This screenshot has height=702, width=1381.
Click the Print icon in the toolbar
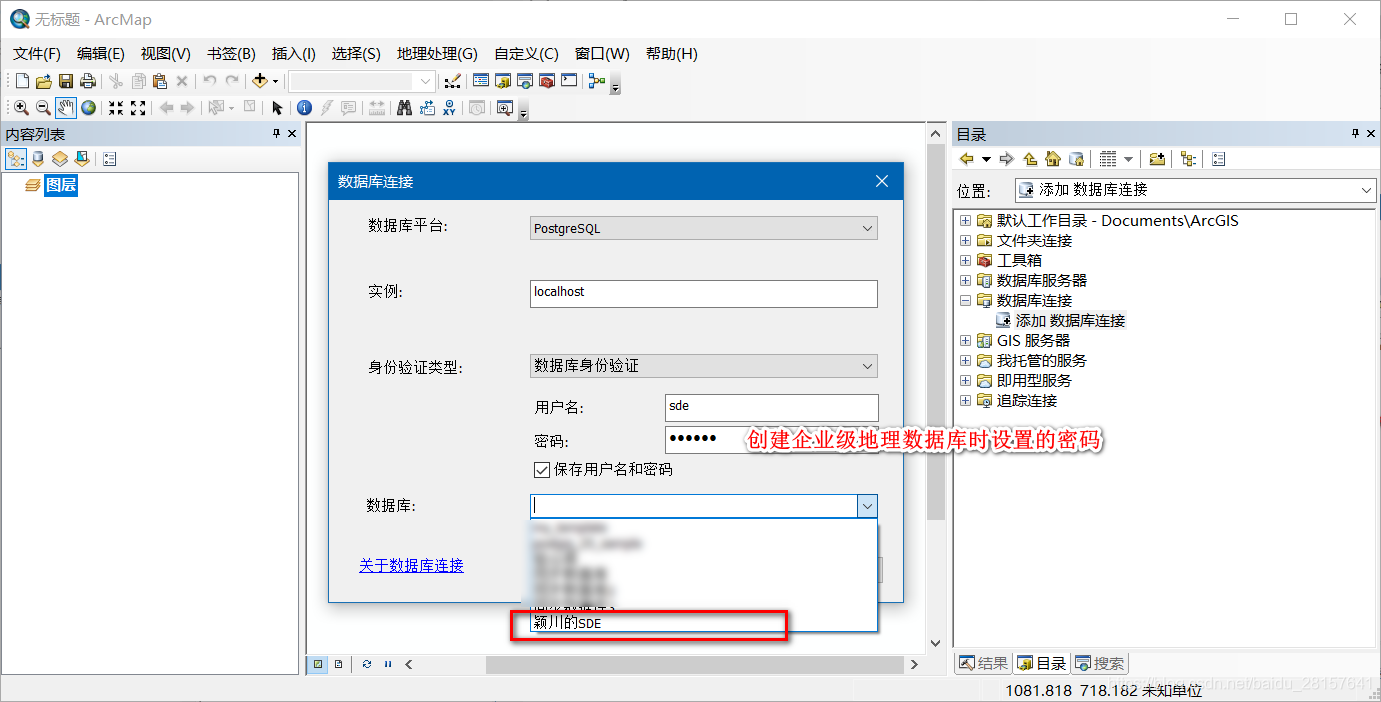[x=88, y=81]
